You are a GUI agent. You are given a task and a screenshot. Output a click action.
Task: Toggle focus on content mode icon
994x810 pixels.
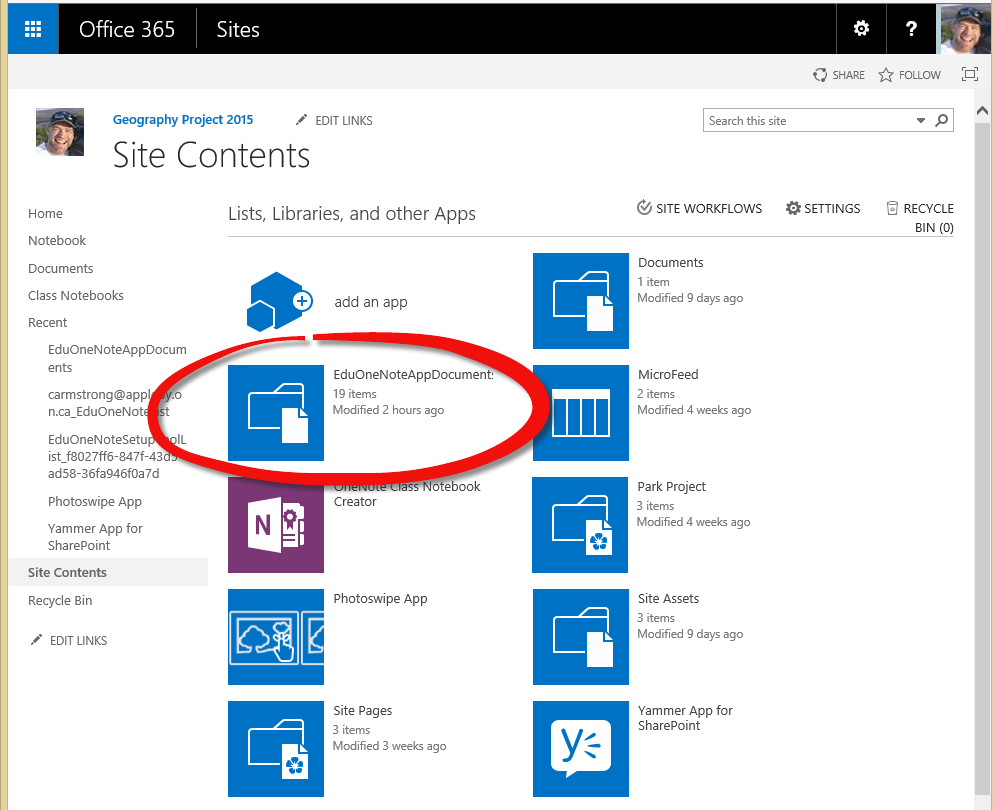pyautogui.click(x=969, y=75)
